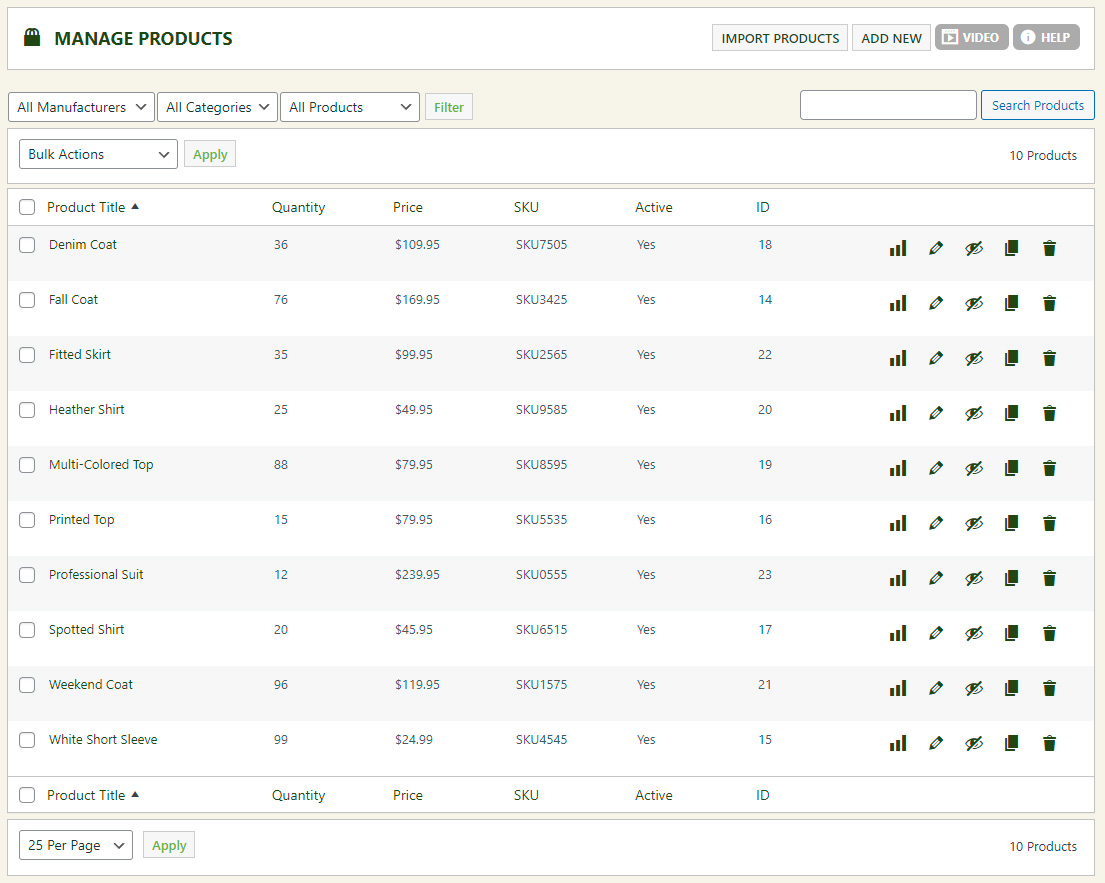This screenshot has height=883, width=1105.
Task: Open the All Manufacturers dropdown
Action: tap(82, 107)
